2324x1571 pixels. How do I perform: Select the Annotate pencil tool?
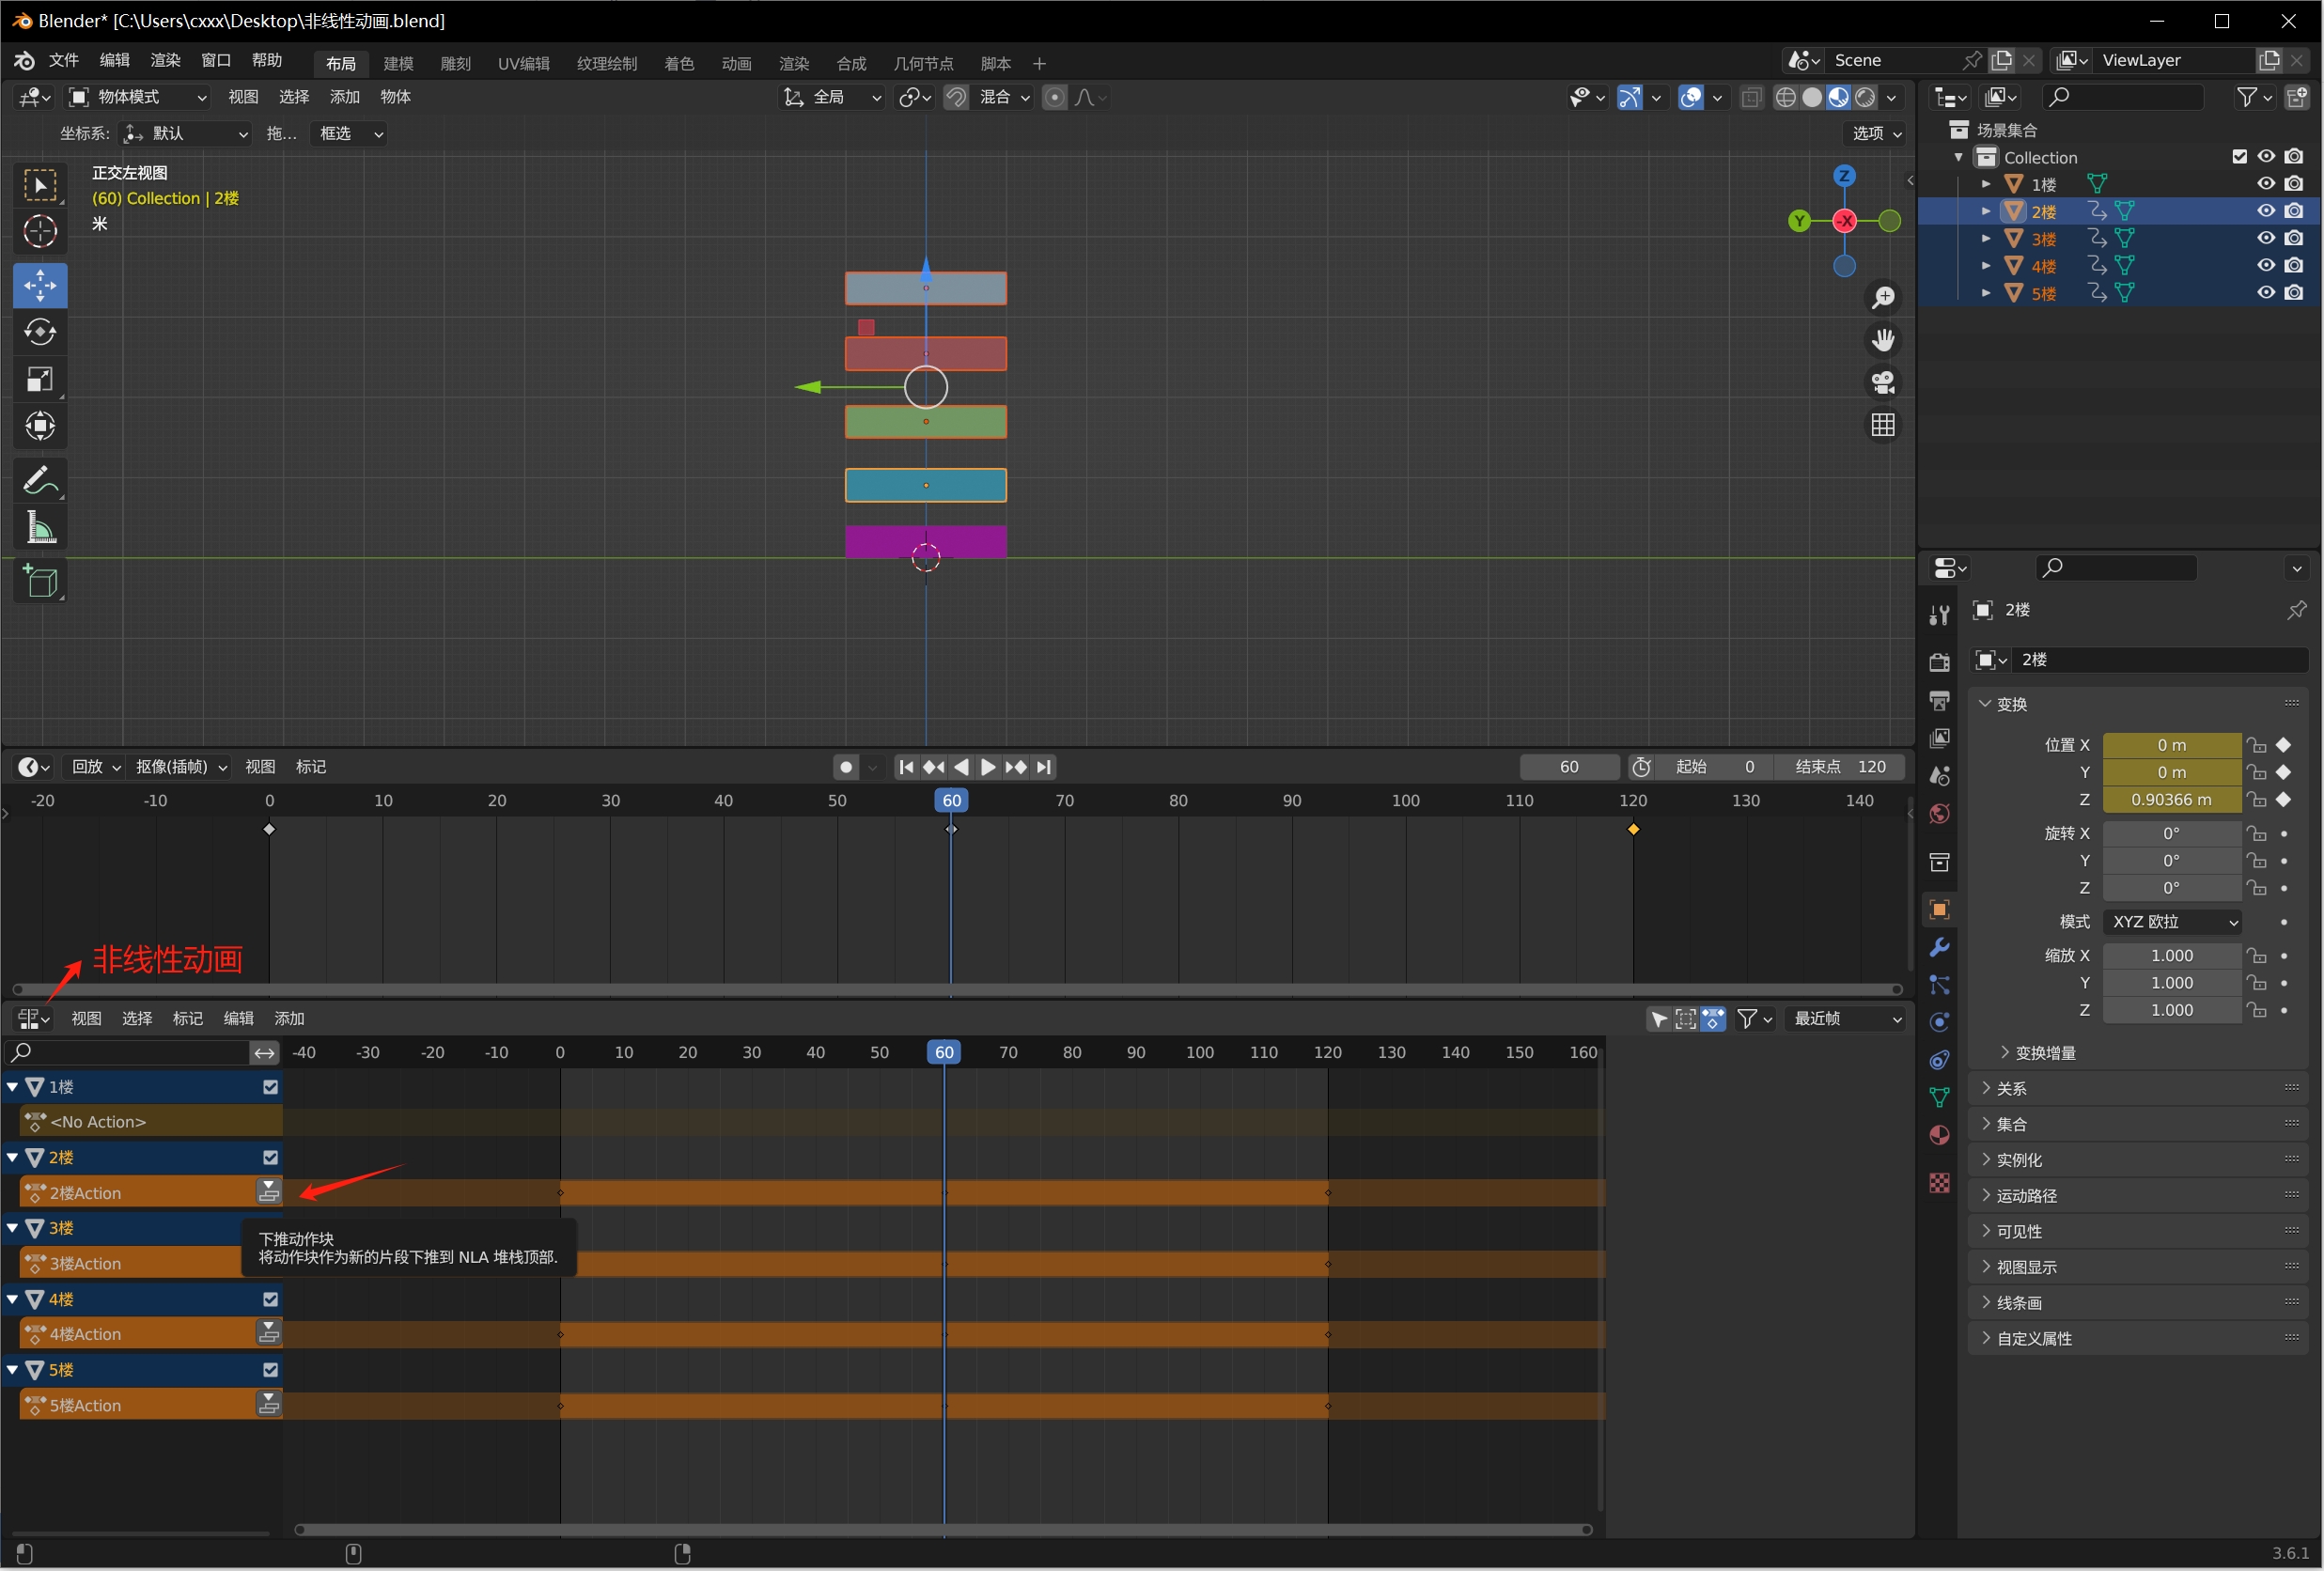[x=40, y=480]
